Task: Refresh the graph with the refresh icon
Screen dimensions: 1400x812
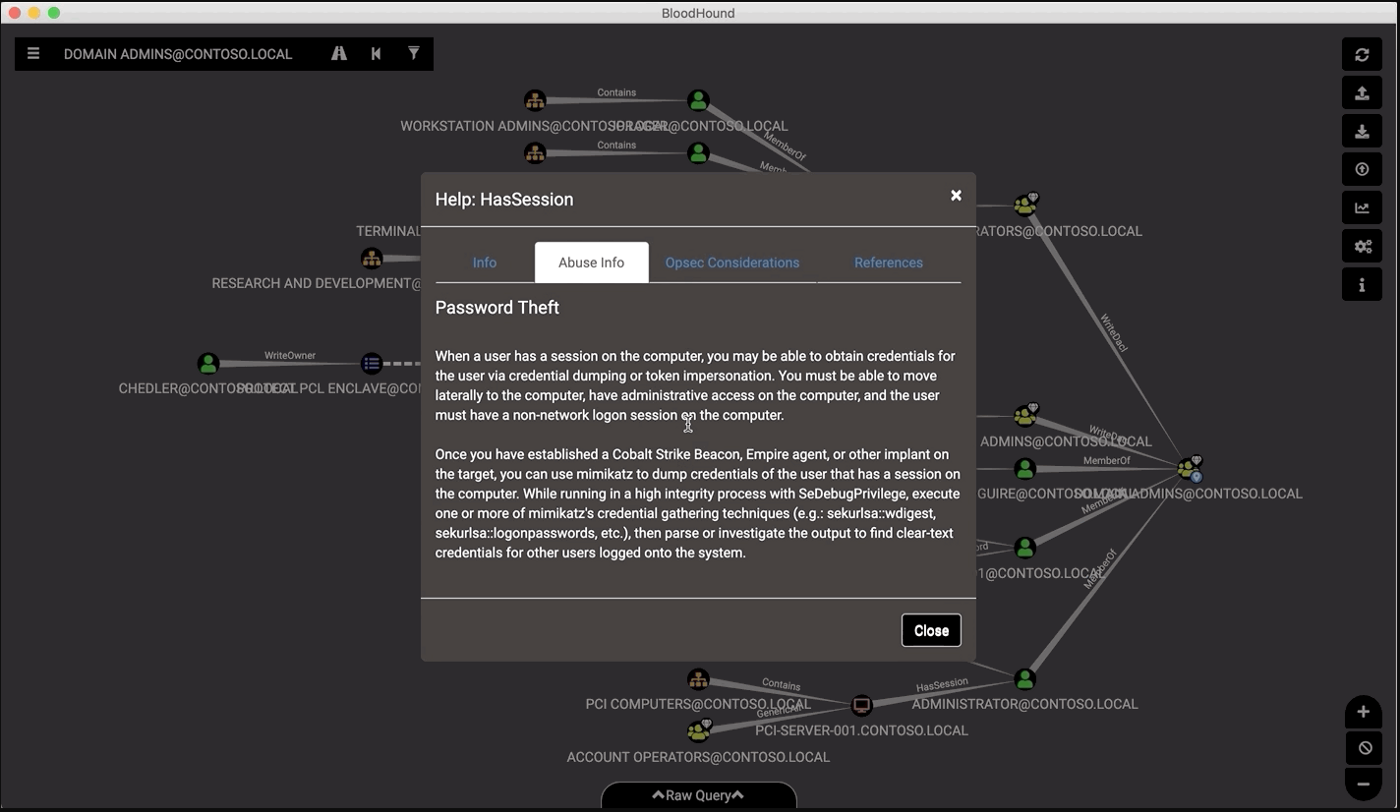Action: point(1361,55)
